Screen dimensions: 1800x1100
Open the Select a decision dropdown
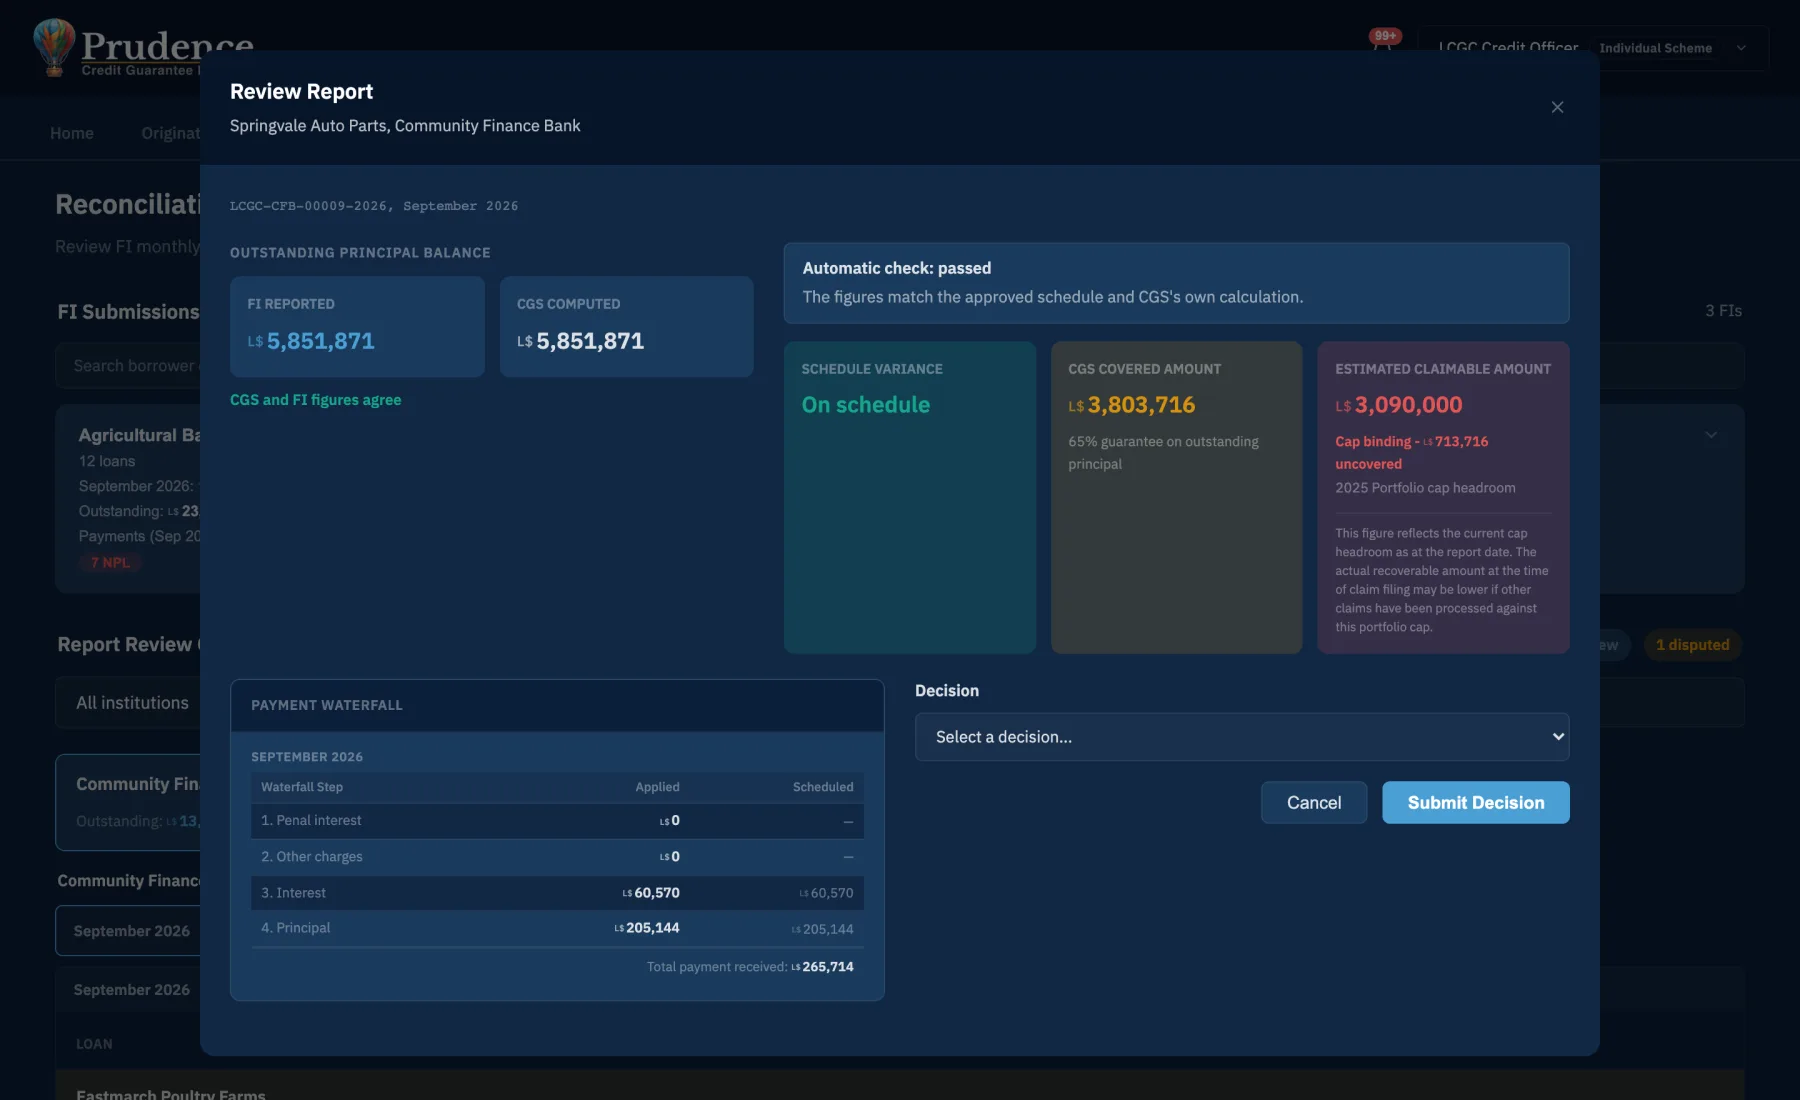1241,737
